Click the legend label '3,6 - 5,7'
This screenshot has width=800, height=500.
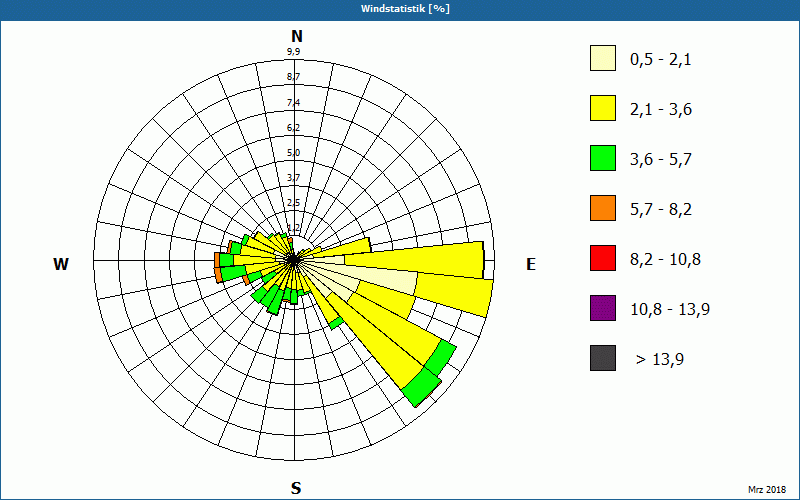pyautogui.click(x=661, y=160)
